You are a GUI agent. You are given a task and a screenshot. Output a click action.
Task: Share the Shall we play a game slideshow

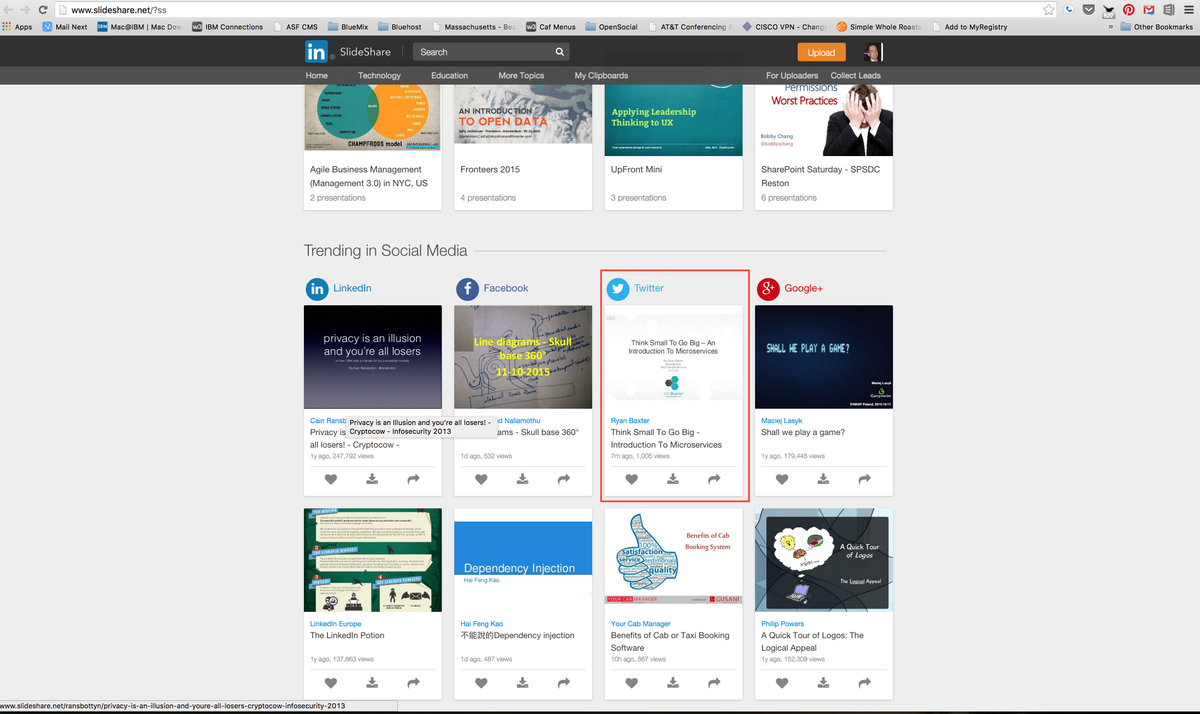[x=864, y=479]
